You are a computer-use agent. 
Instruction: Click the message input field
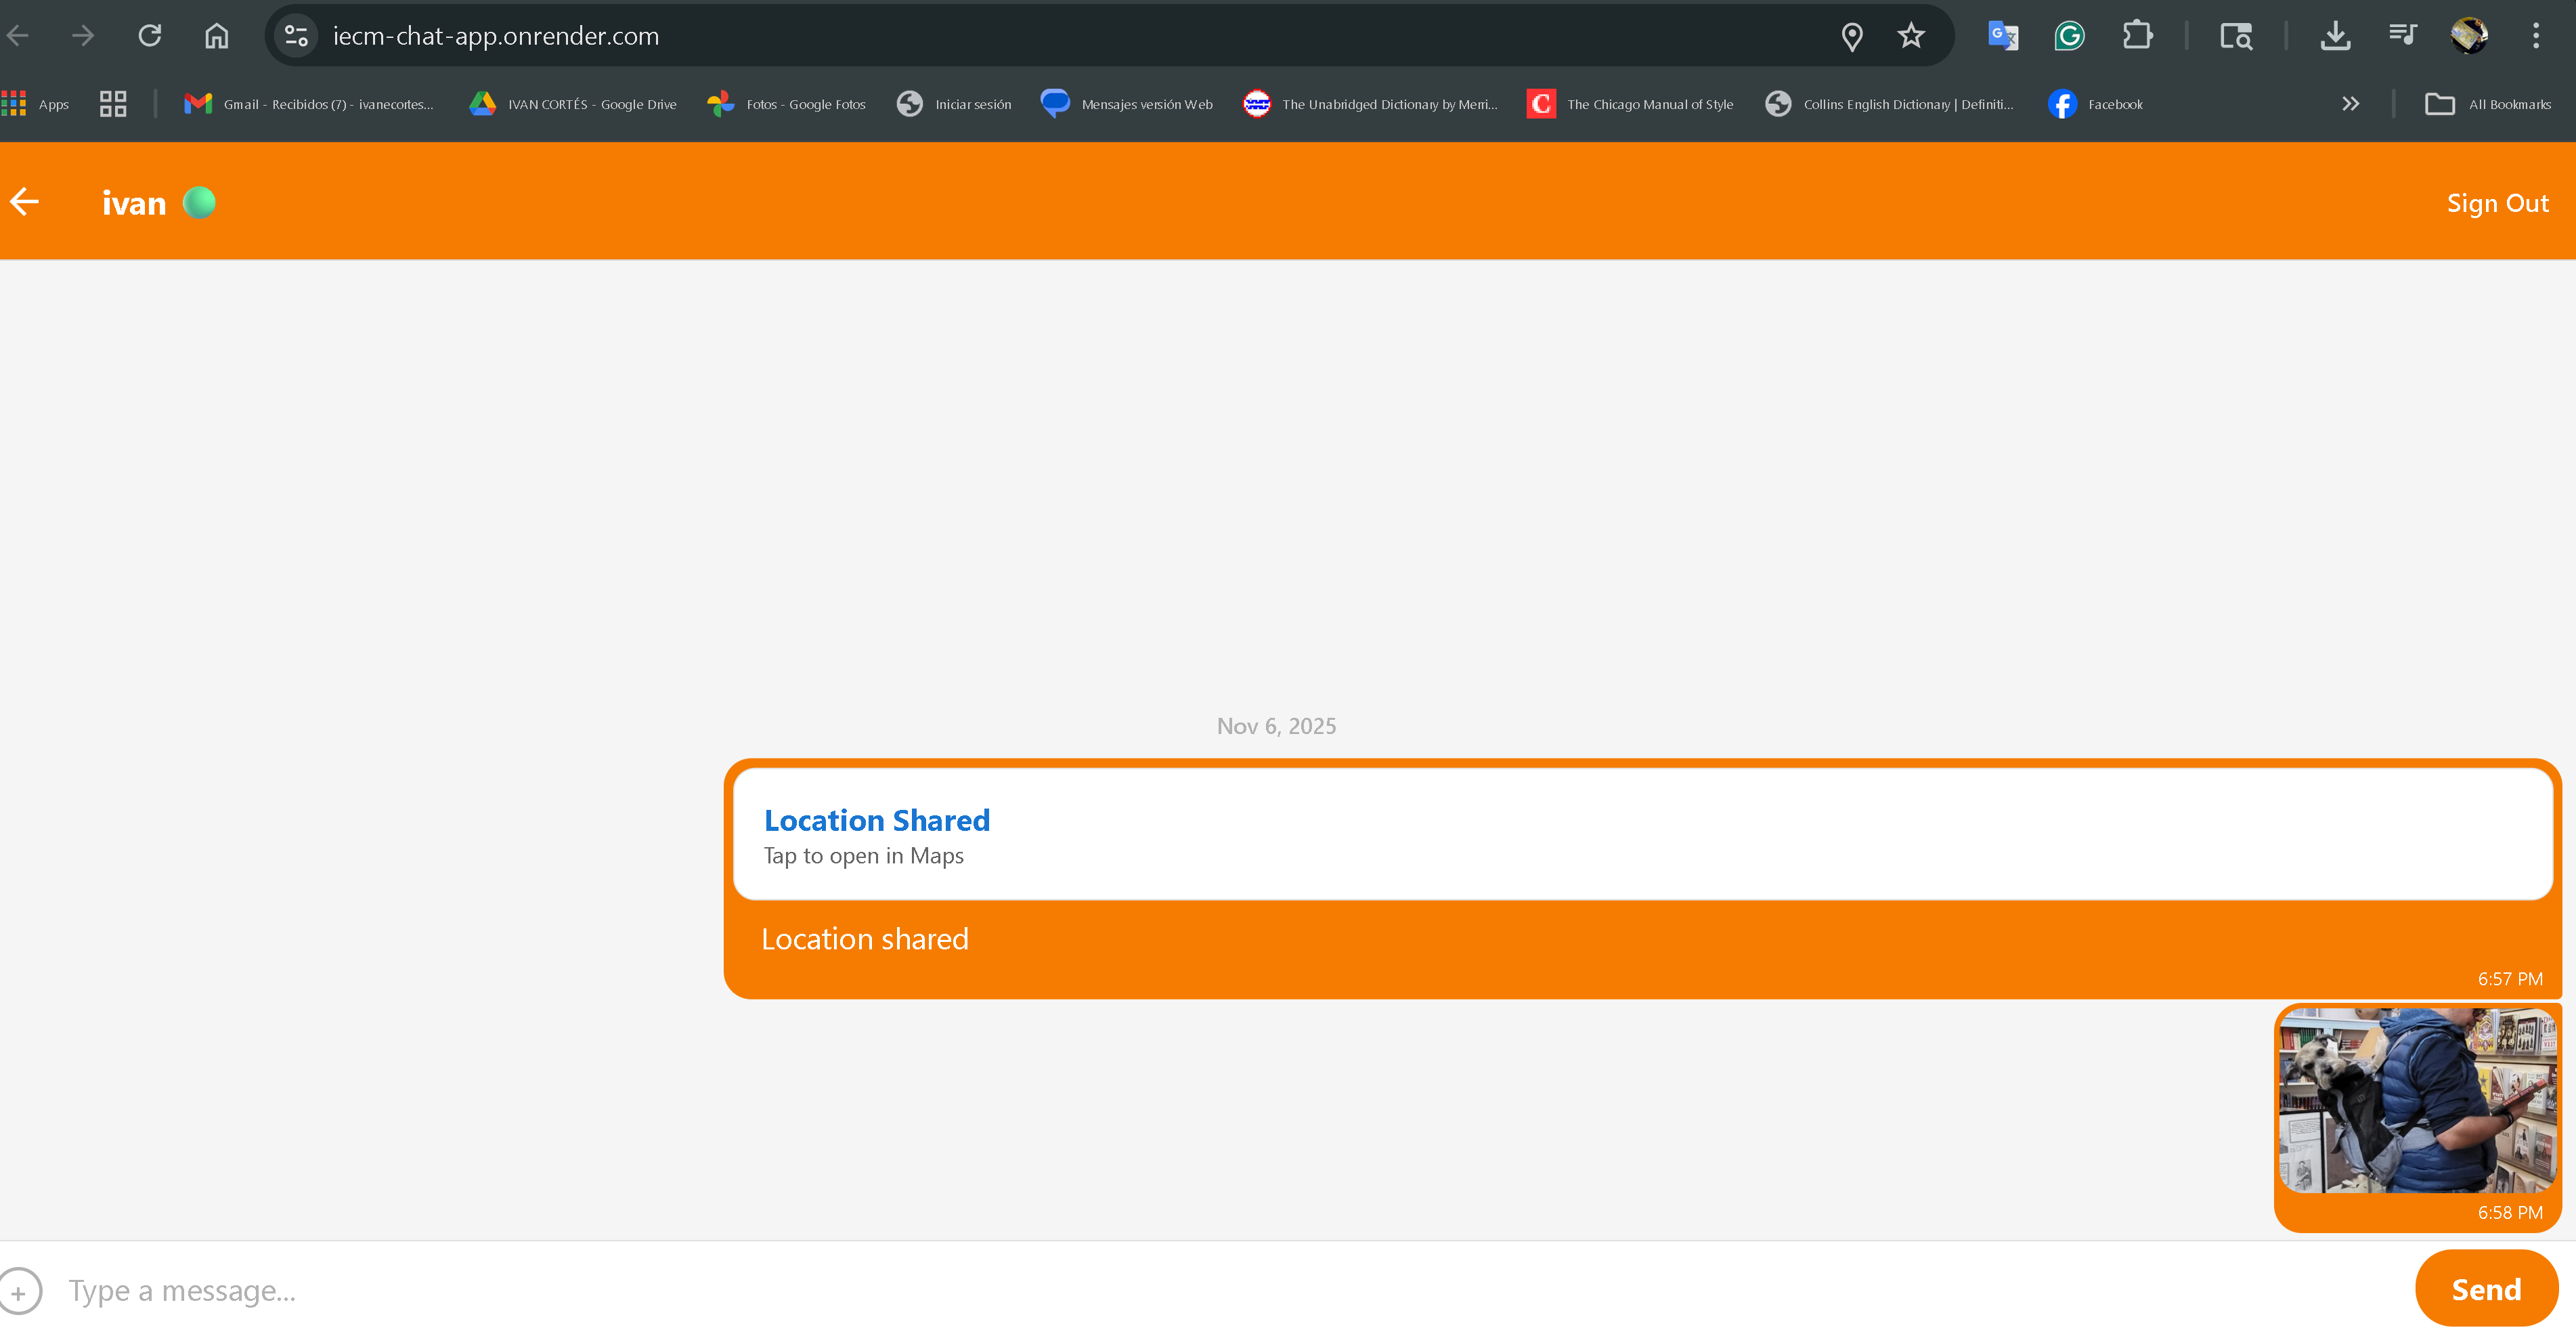coord(700,1291)
